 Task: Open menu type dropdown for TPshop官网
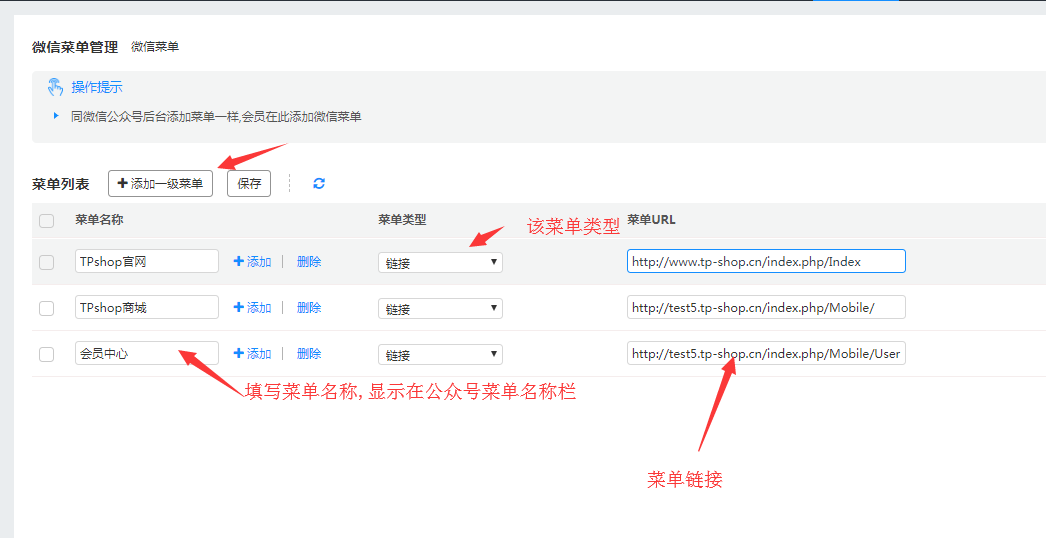440,262
